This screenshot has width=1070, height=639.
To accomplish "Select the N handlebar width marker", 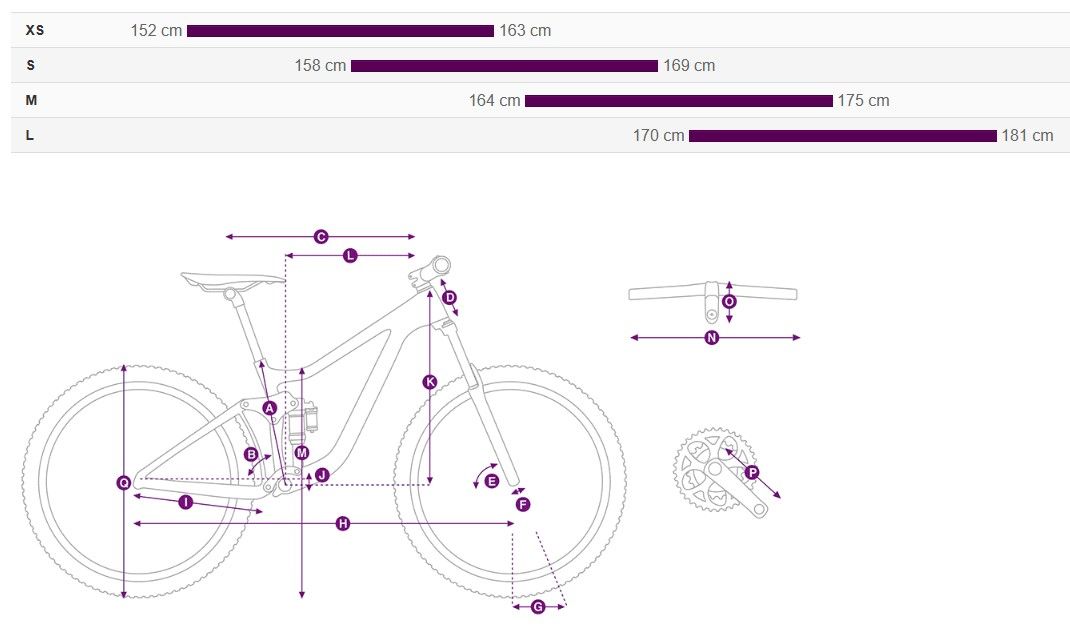I will (712, 337).
